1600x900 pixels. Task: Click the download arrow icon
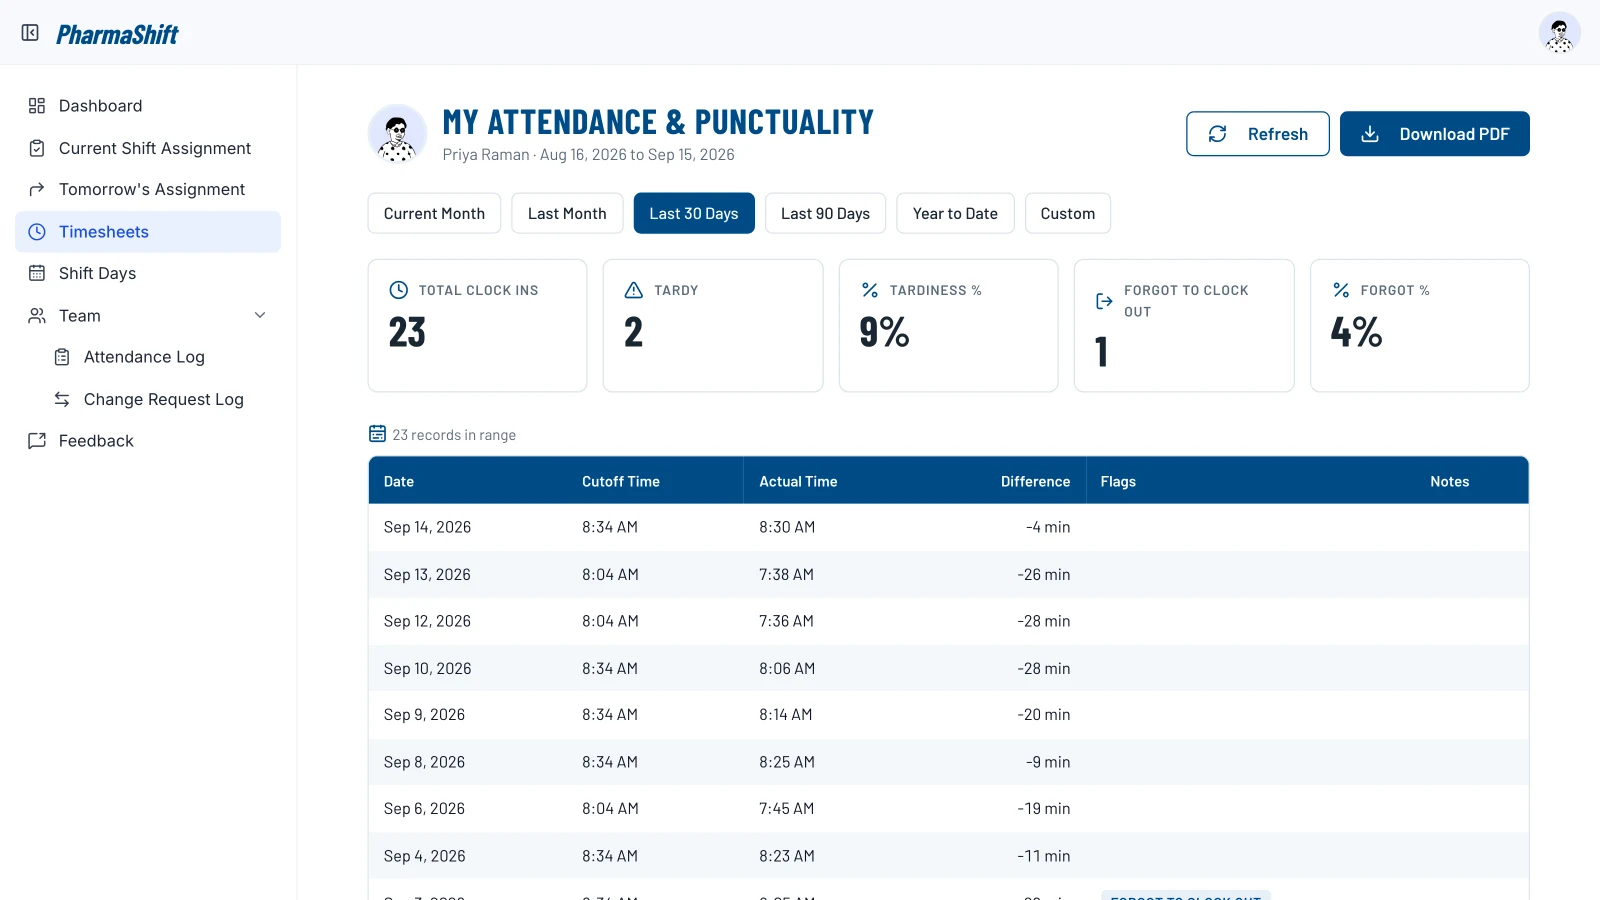[x=1370, y=134]
